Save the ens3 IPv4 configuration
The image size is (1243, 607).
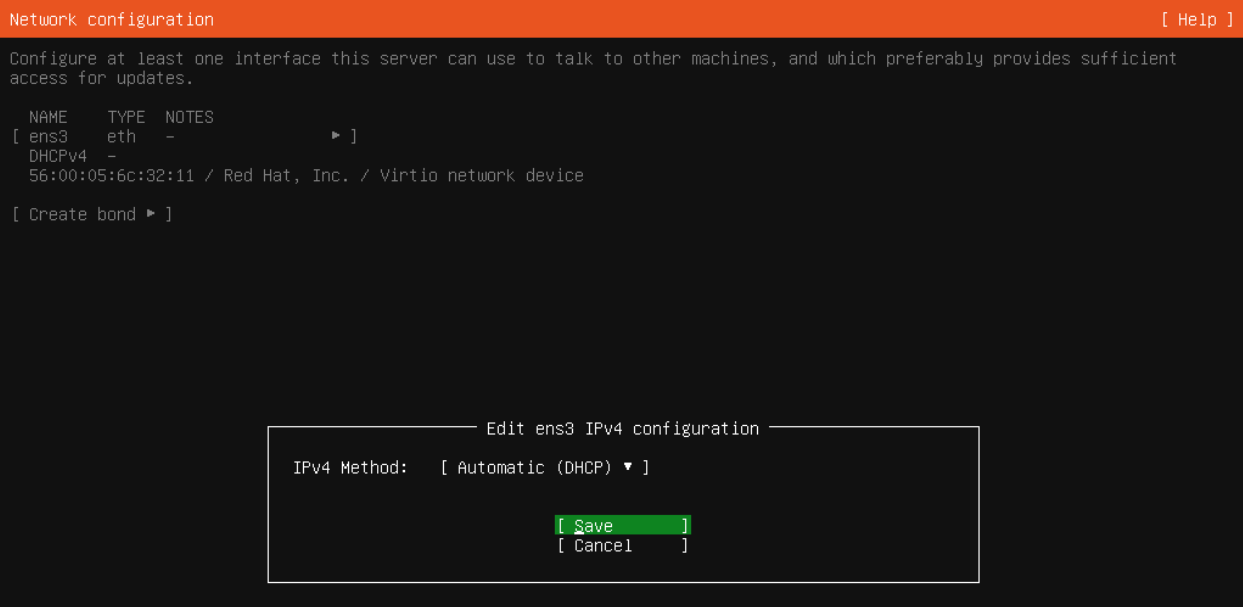point(623,525)
